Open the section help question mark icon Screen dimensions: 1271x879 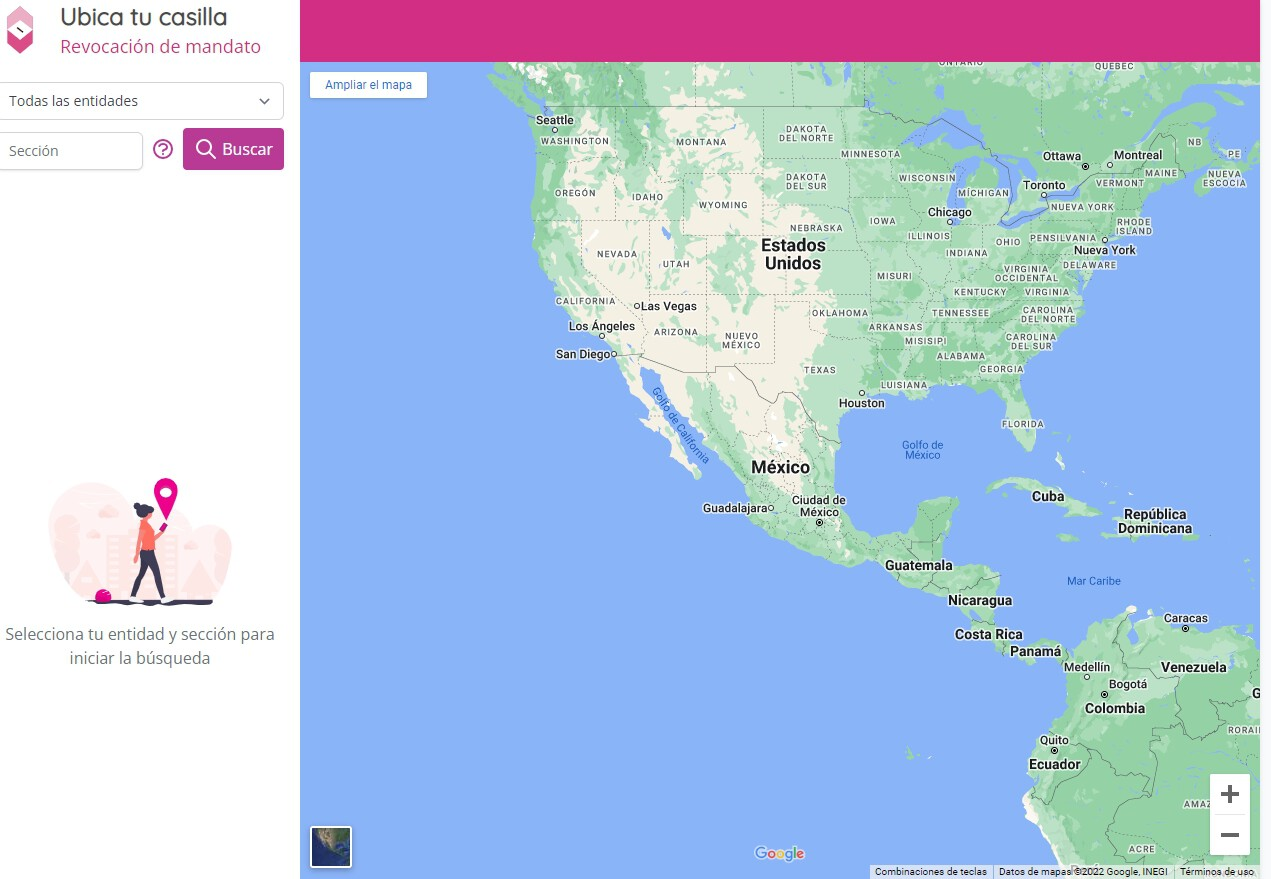(163, 150)
